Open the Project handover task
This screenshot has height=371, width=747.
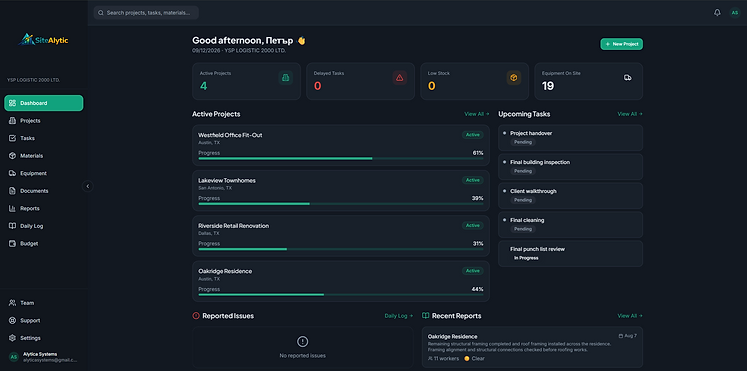pyautogui.click(x=570, y=138)
